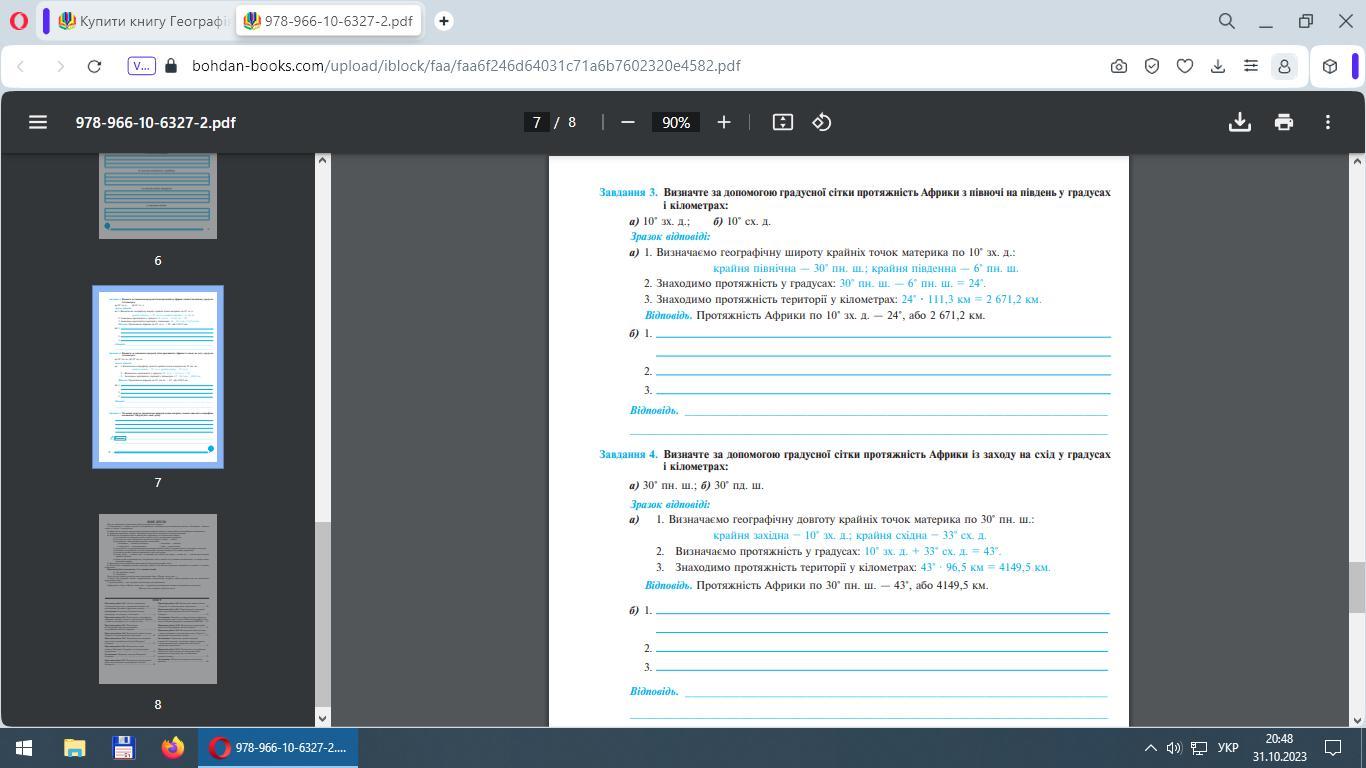The width and height of the screenshot is (1366, 768).
Task: Click the bohdan-books.com URL address field
Action: pyautogui.click(x=466, y=66)
